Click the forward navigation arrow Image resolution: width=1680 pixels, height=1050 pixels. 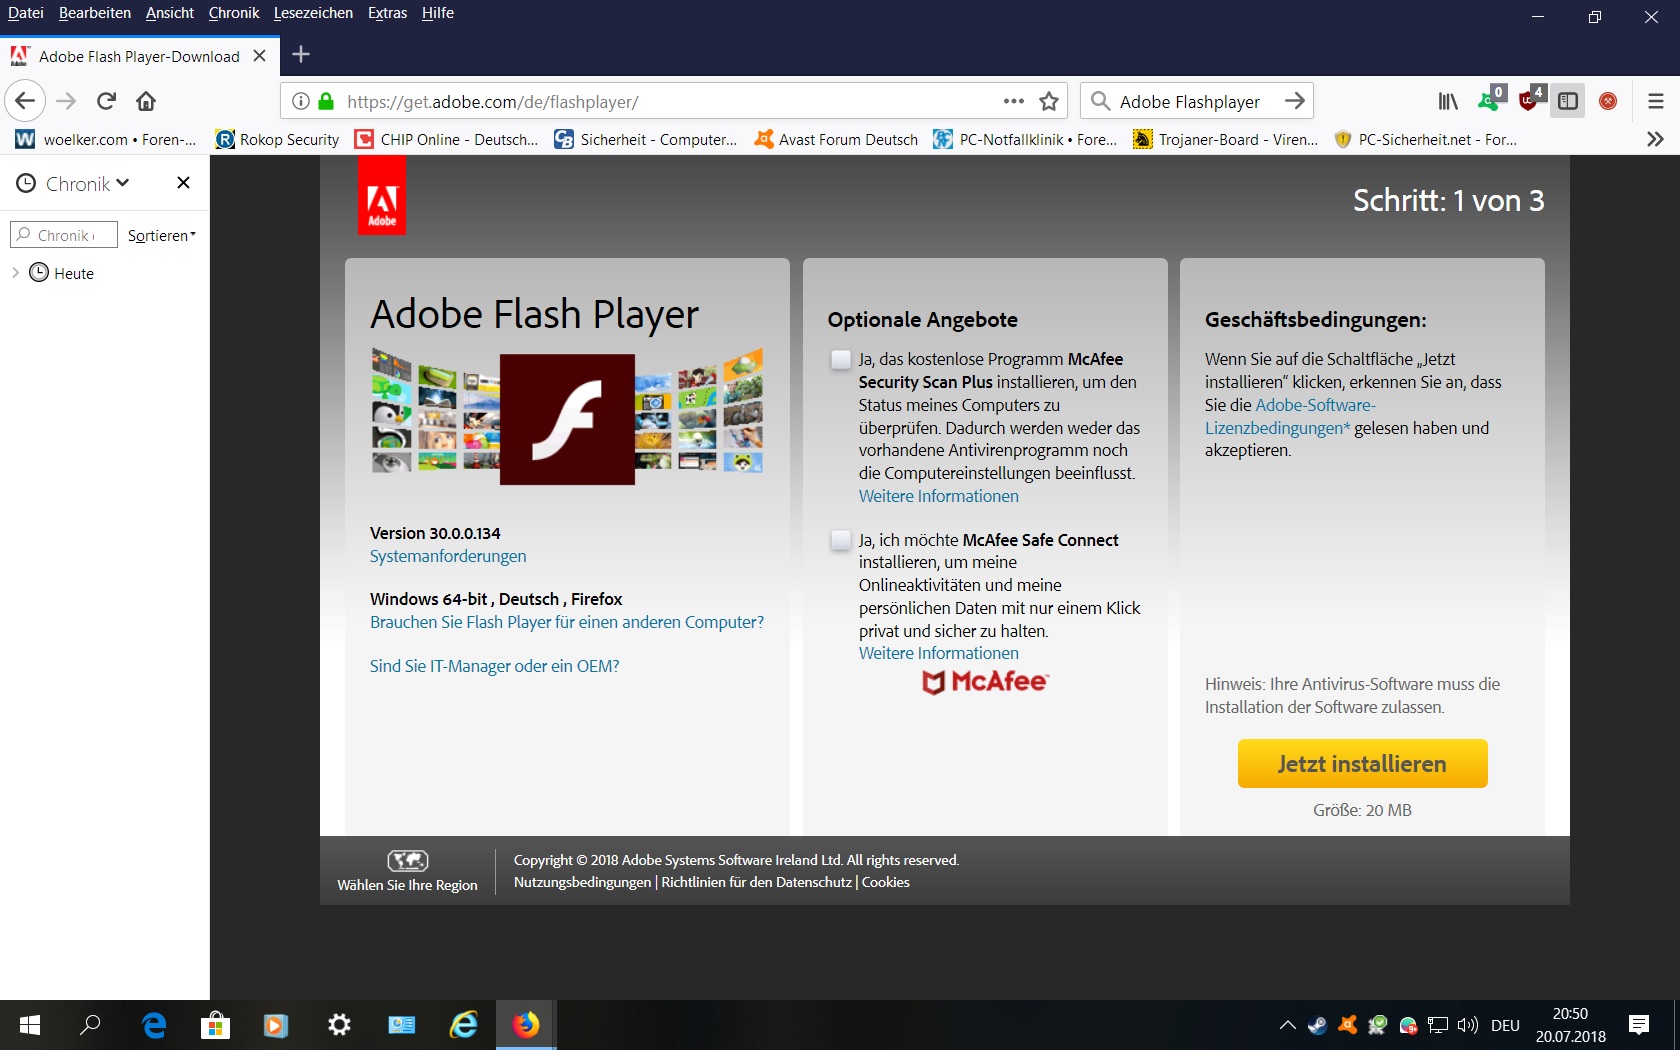(66, 101)
